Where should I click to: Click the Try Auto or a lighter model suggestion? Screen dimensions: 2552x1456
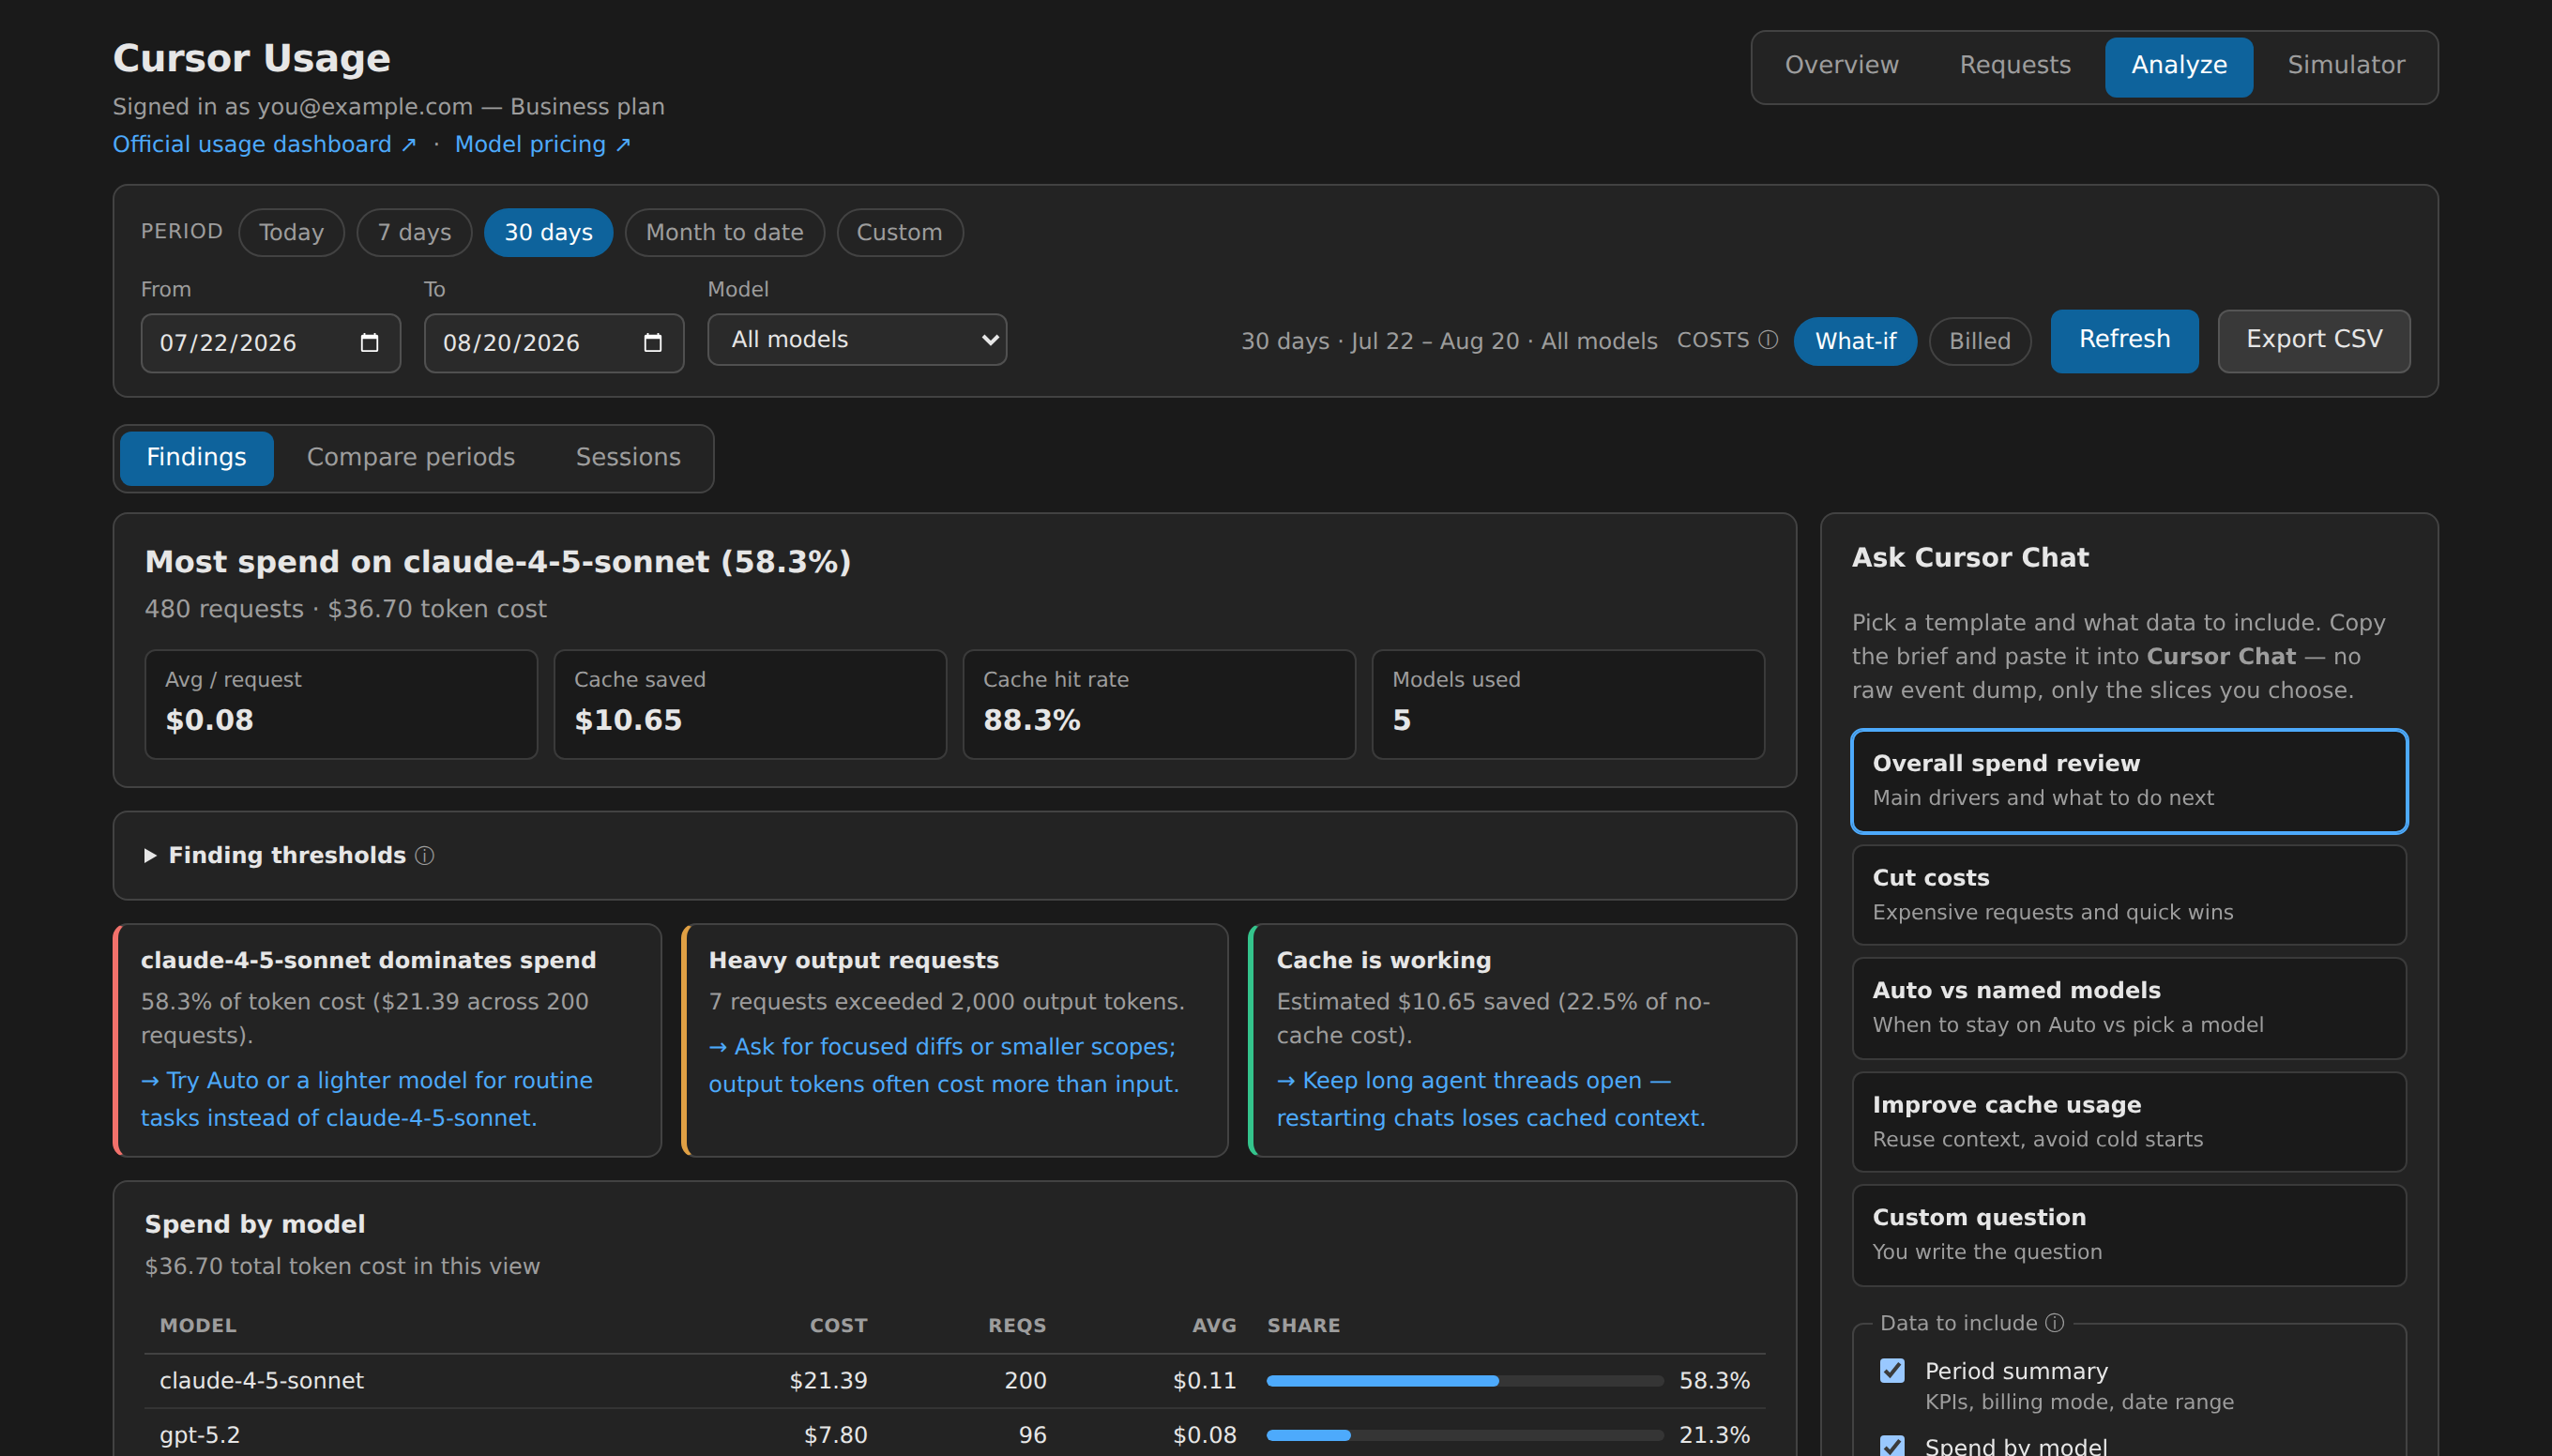(x=366, y=1099)
